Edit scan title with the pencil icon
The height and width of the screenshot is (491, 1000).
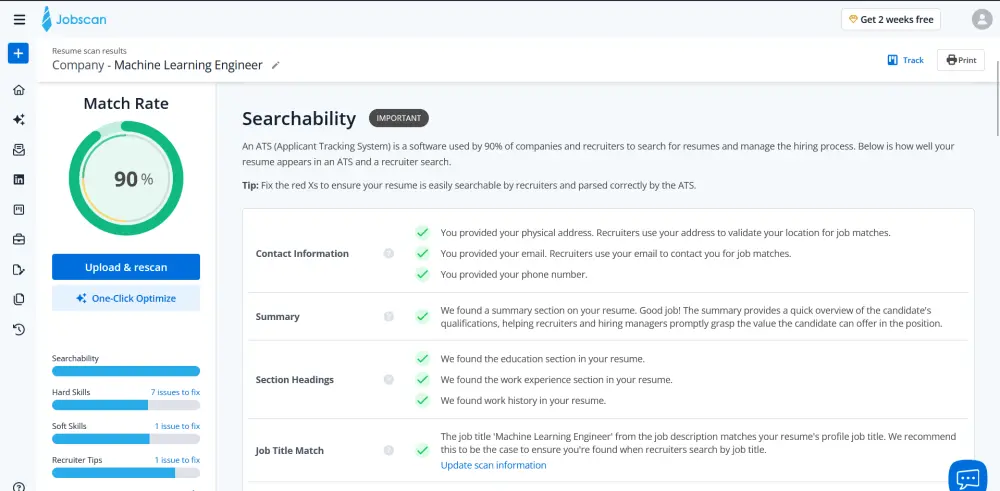pyautogui.click(x=276, y=66)
